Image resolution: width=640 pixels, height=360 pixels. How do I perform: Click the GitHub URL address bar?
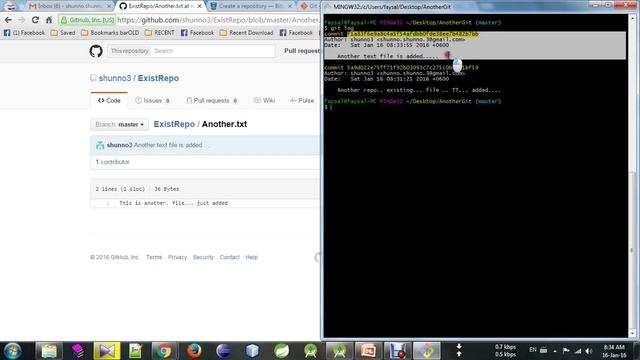pos(218,20)
